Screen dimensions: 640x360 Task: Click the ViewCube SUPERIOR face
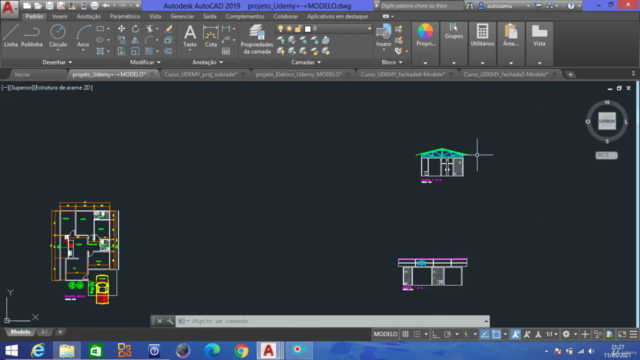click(x=607, y=121)
